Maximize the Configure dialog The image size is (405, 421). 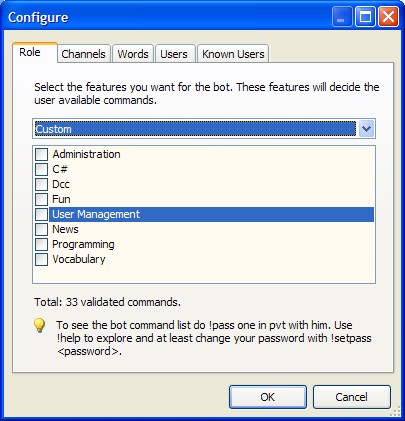pos(365,17)
